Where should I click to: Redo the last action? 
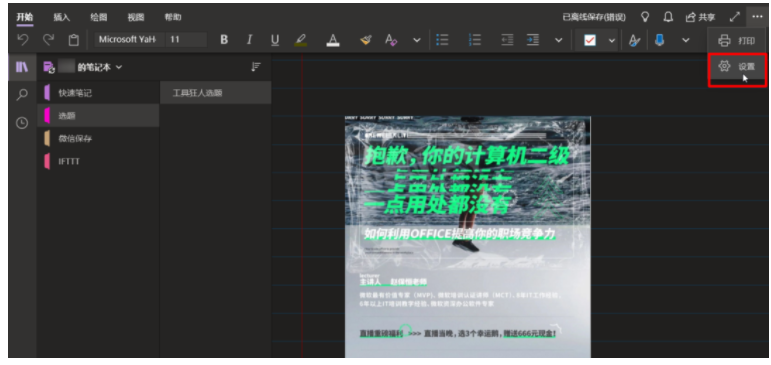[48, 39]
